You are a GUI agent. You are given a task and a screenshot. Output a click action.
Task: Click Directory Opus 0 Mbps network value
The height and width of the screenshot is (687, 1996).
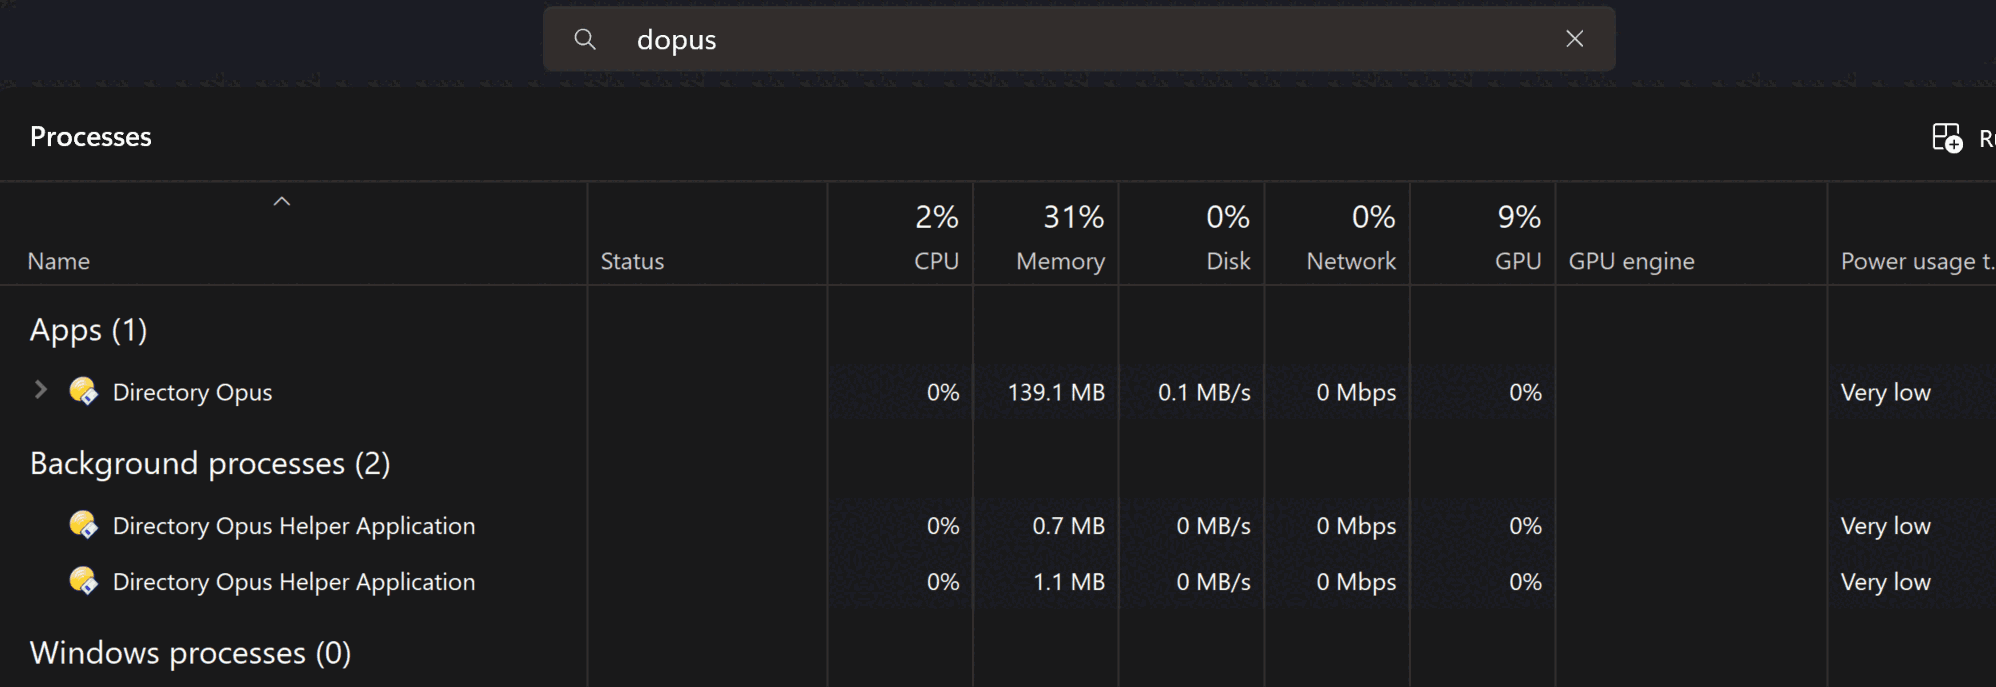(1356, 392)
